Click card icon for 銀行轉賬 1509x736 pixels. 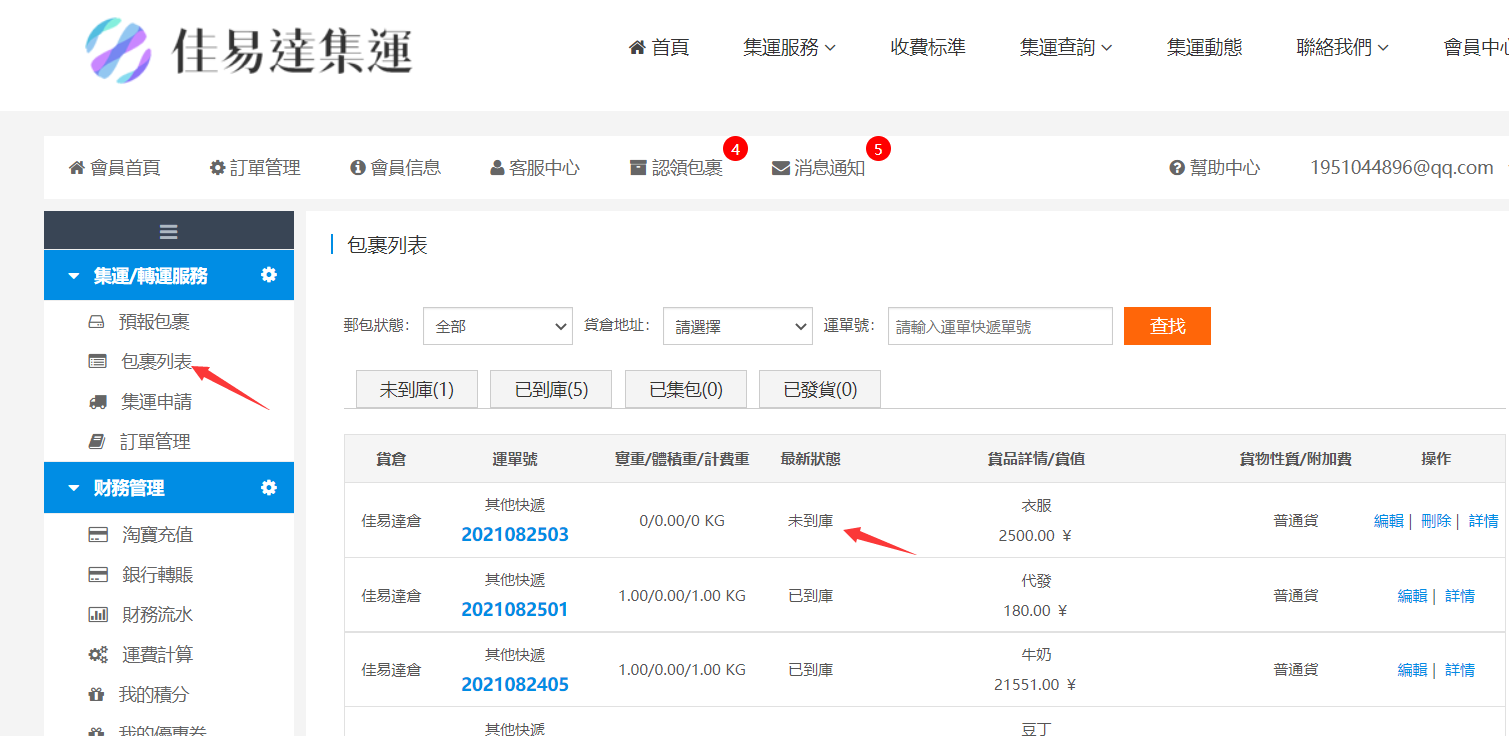[x=98, y=575]
